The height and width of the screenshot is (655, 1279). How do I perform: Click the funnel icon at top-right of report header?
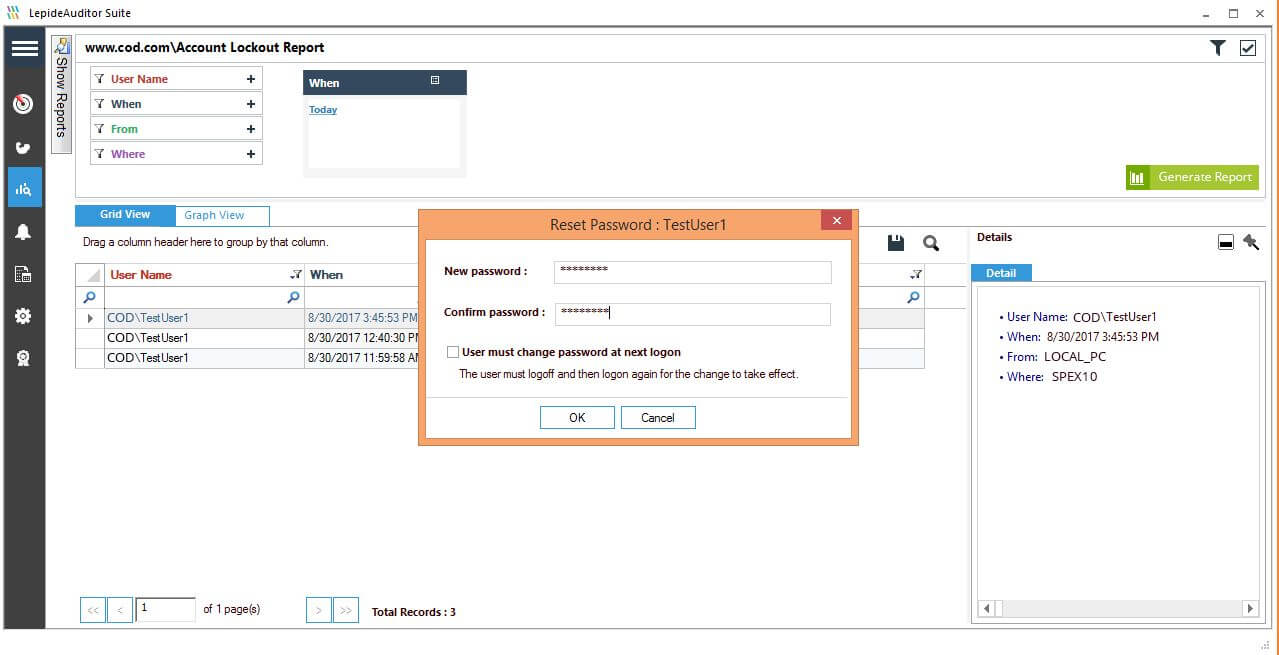coord(1217,48)
